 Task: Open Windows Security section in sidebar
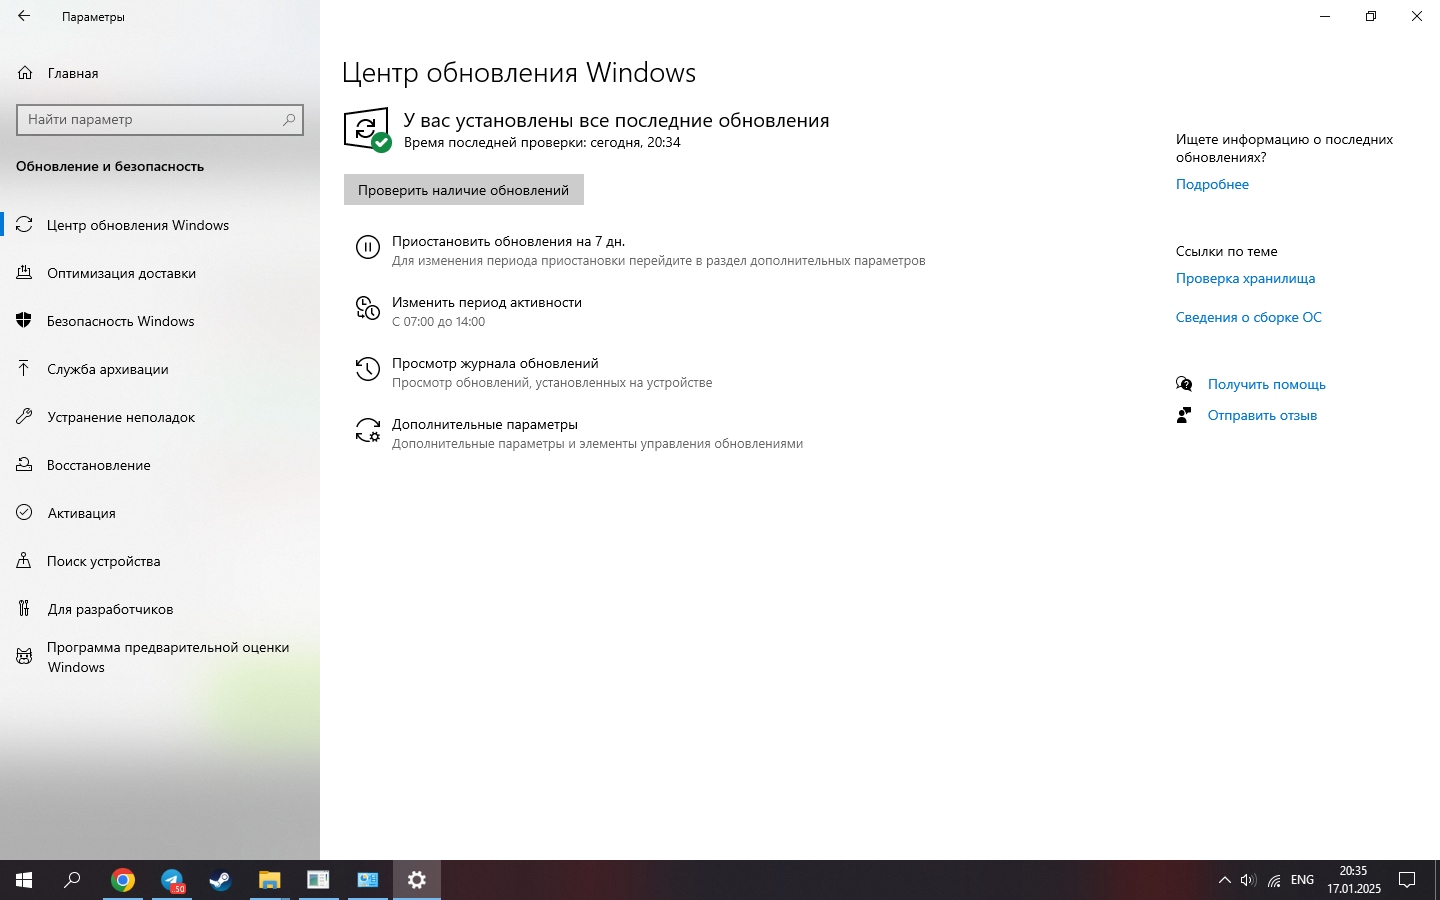(x=120, y=321)
